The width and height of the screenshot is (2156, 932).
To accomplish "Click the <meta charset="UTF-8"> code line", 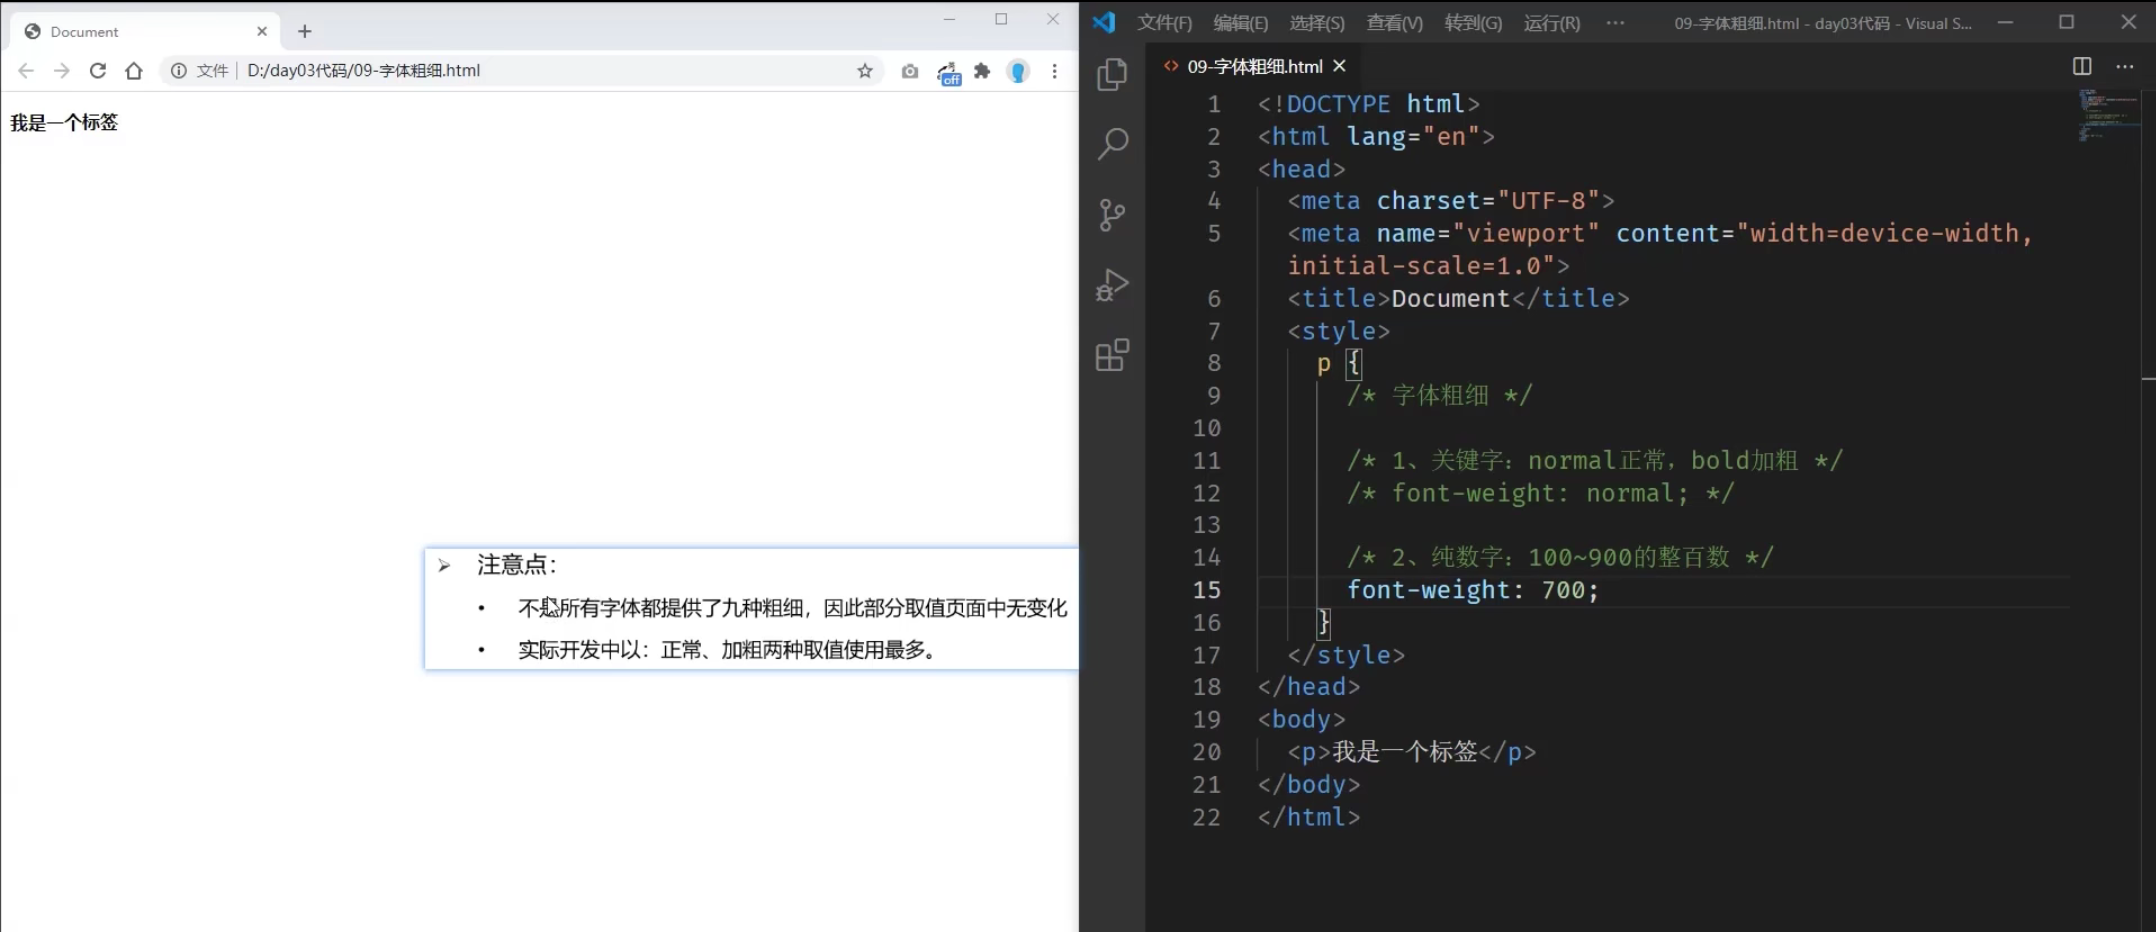I will pyautogui.click(x=1451, y=201).
